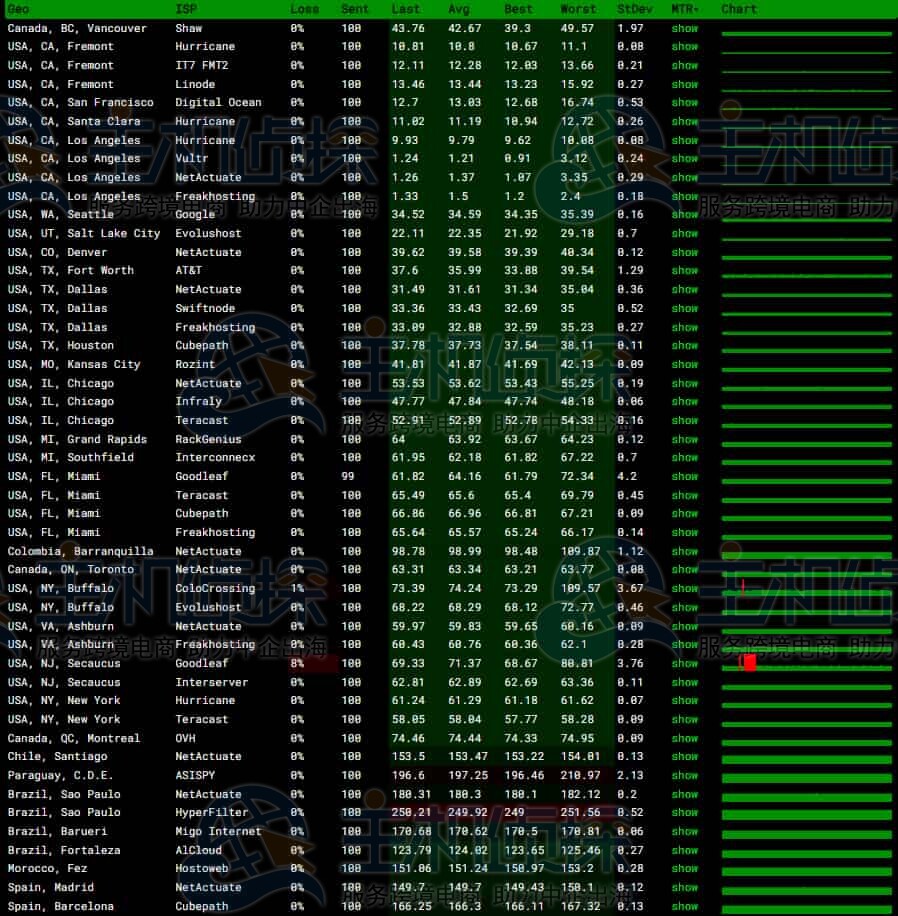Show MTR for Denver NetActuate row
Image resolution: width=898 pixels, height=916 pixels.
coord(685,252)
